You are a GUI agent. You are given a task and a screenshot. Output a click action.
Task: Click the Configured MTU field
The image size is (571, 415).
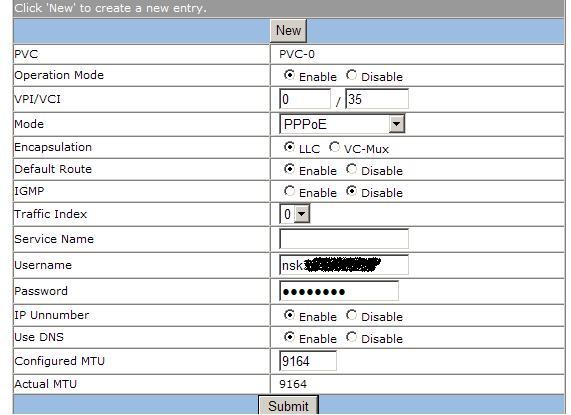[x=308, y=361]
